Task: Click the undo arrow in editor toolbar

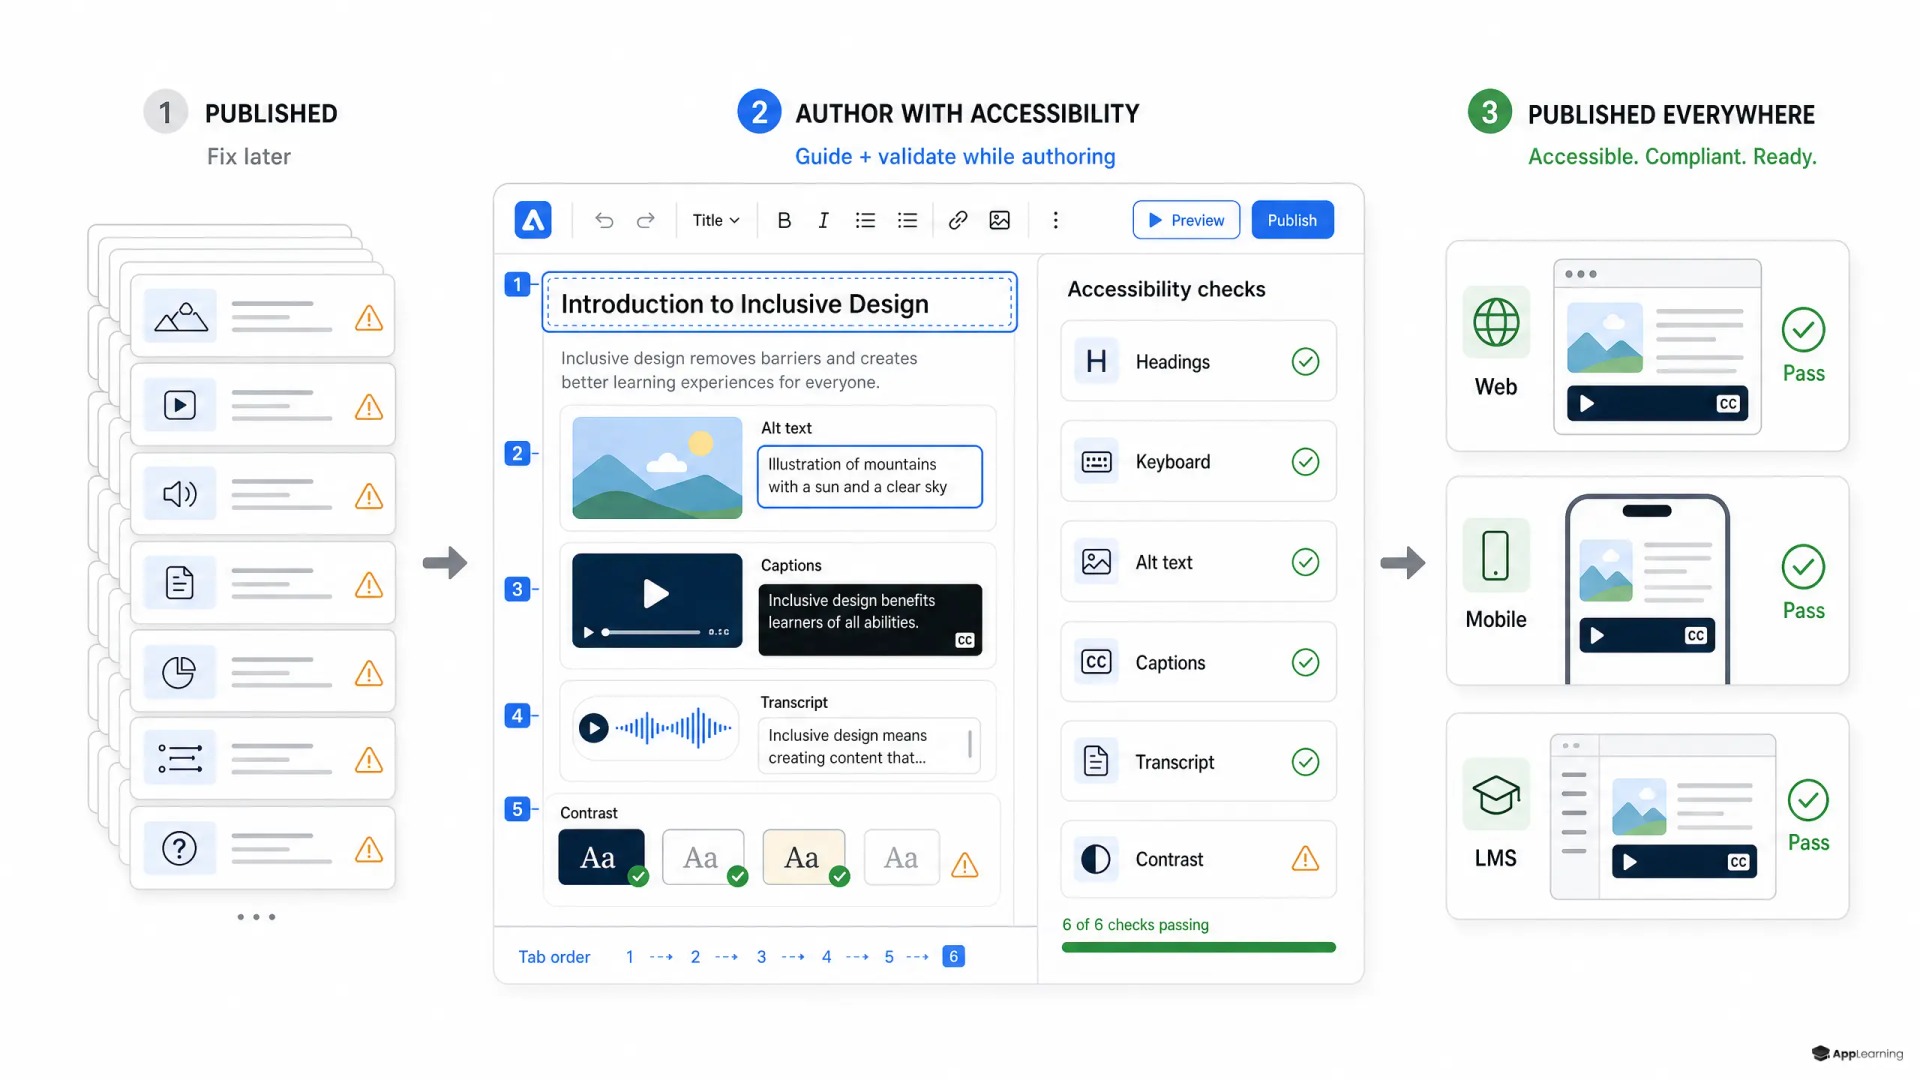Action: pyautogui.click(x=604, y=220)
